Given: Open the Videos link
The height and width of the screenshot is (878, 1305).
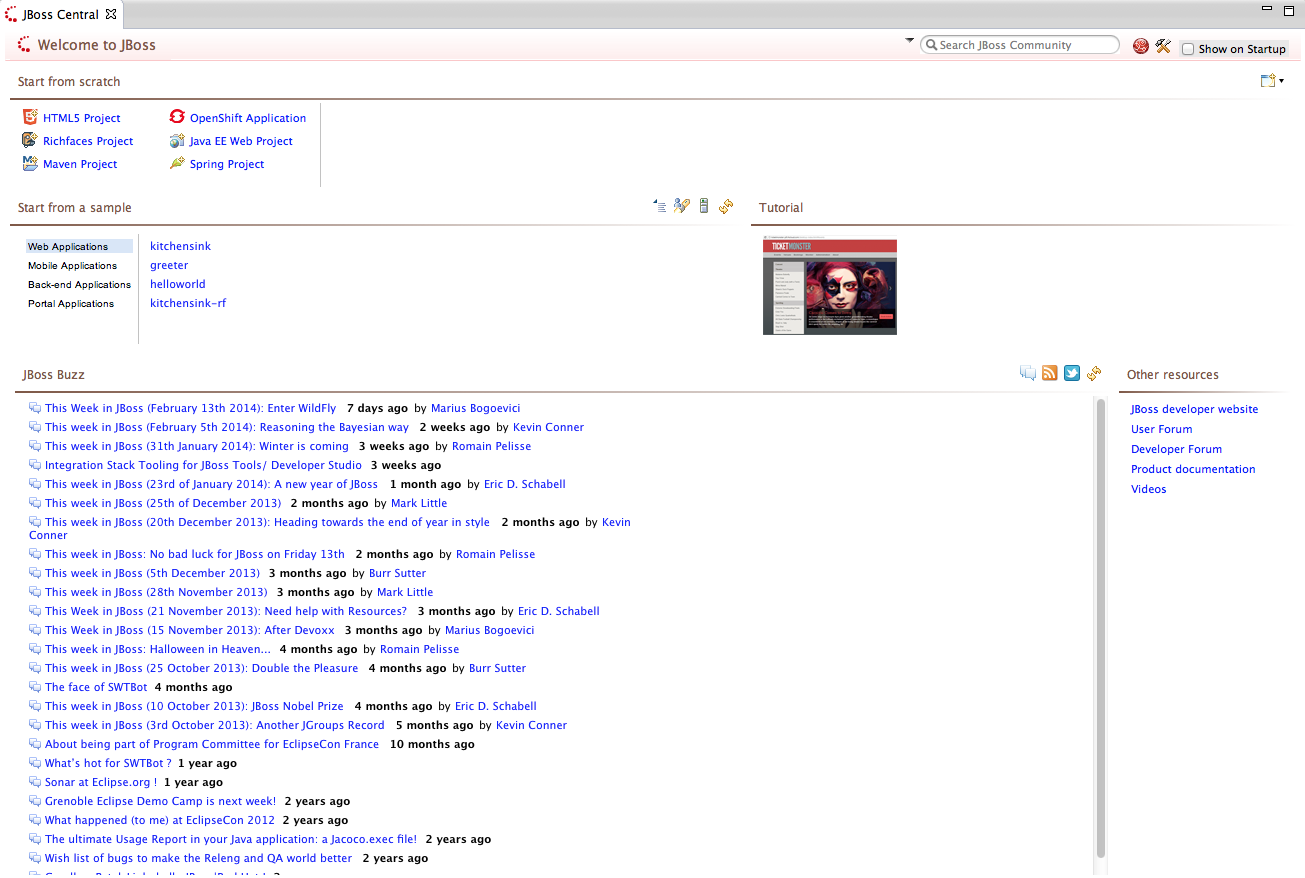Looking at the screenshot, I should click(1148, 489).
